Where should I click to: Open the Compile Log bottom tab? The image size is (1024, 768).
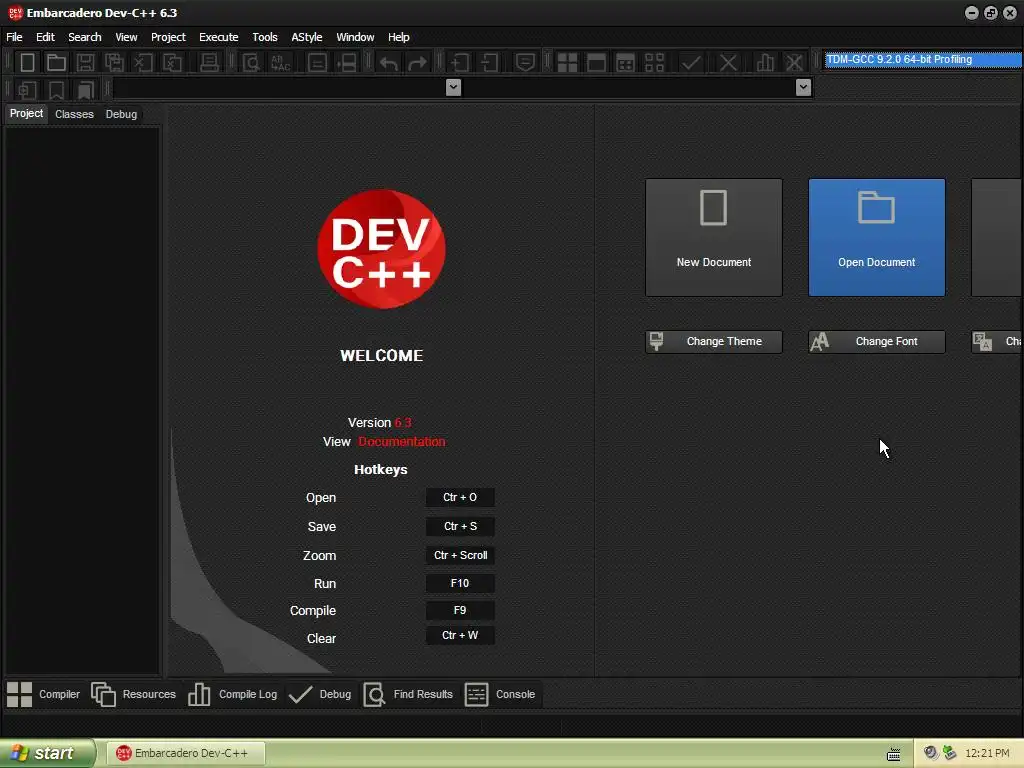(x=232, y=694)
